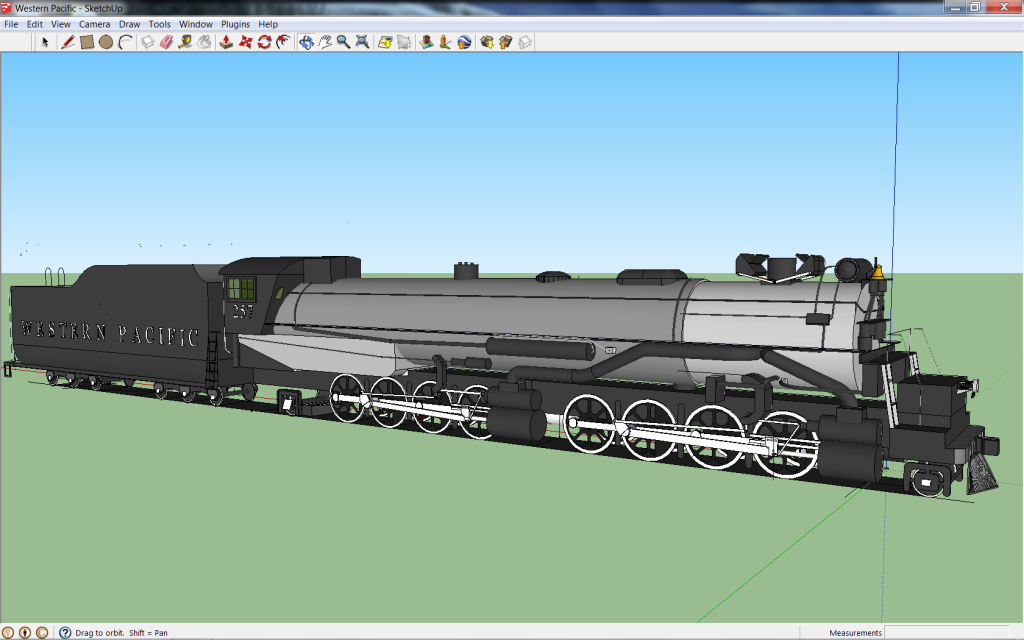Select the Pan hand tool
This screenshot has width=1024, height=640.
click(x=325, y=42)
